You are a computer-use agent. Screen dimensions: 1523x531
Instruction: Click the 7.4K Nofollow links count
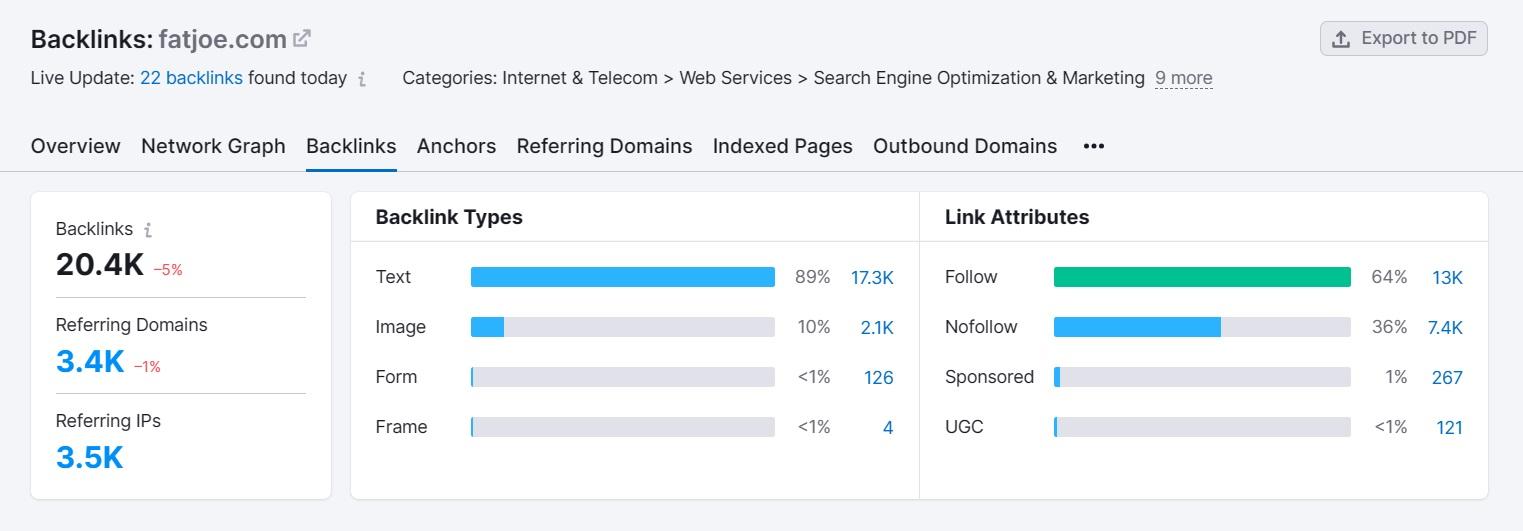point(1444,328)
